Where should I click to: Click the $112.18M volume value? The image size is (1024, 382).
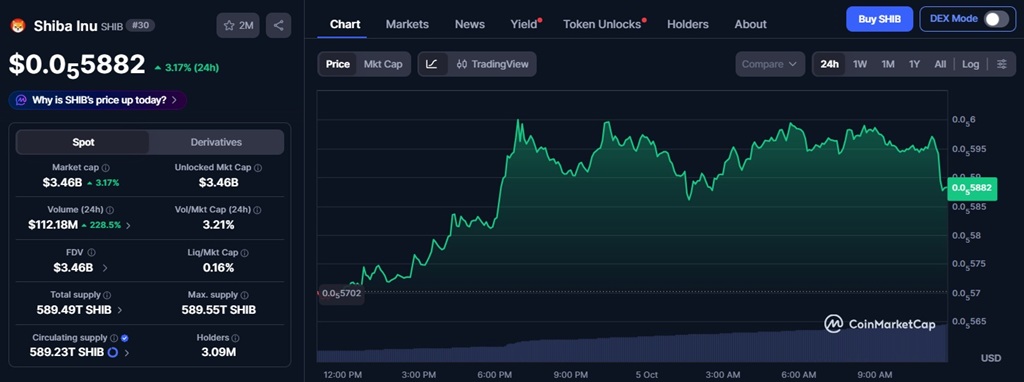(53, 225)
